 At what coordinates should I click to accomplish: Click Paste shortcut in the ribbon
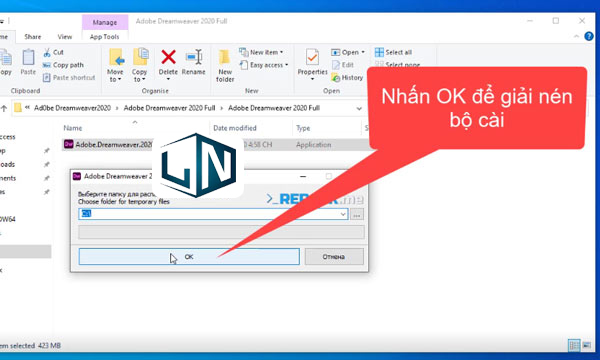(69, 78)
